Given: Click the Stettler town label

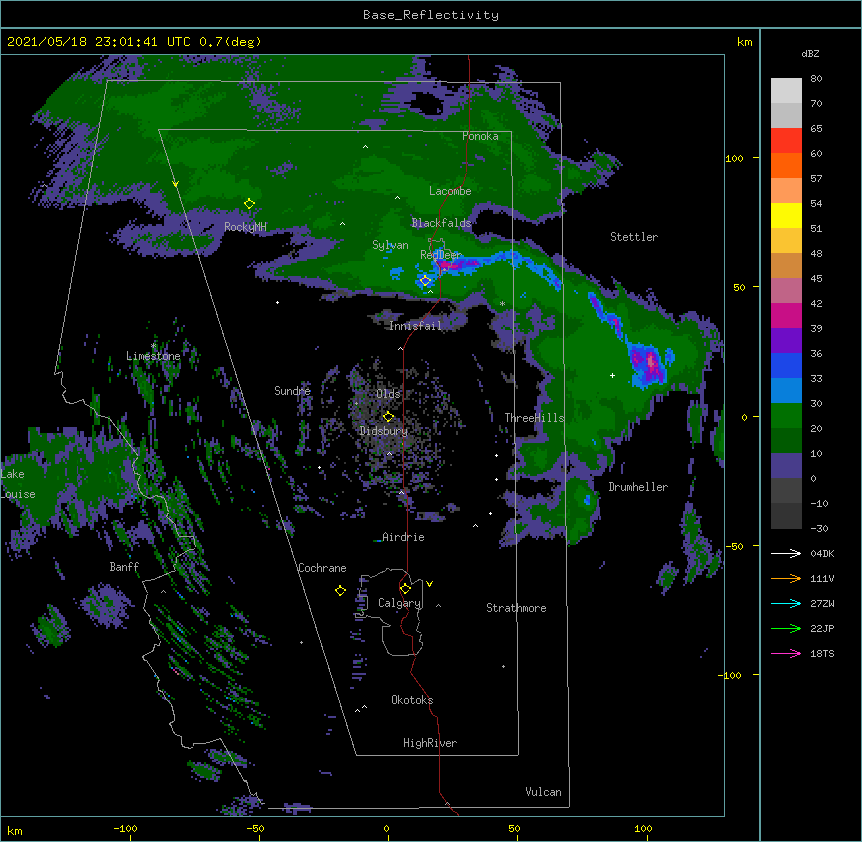Looking at the screenshot, I should pyautogui.click(x=633, y=237).
